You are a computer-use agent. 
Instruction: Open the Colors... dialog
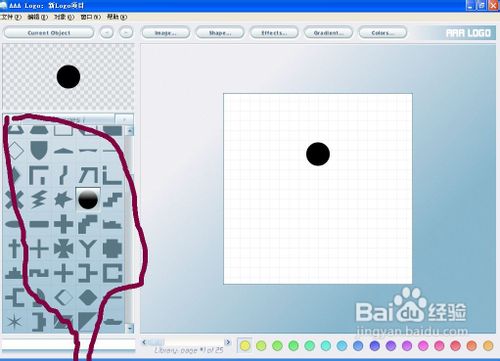click(383, 33)
